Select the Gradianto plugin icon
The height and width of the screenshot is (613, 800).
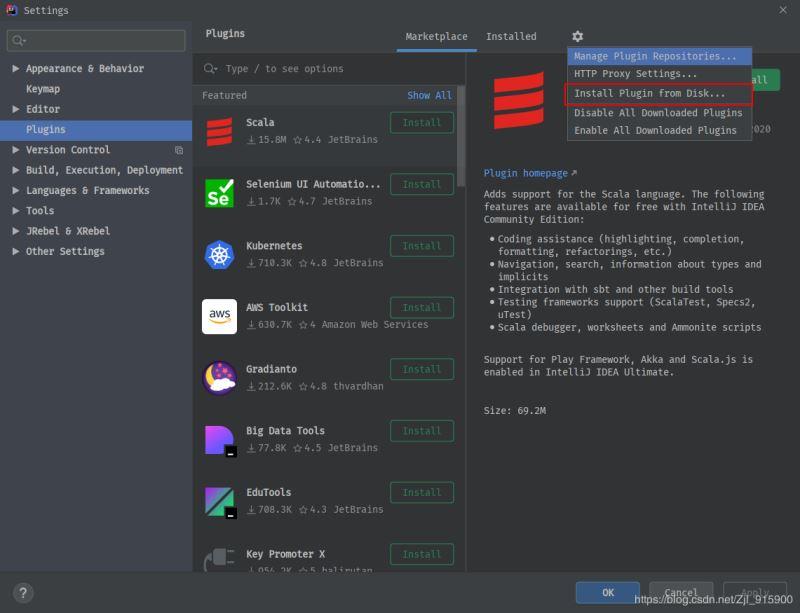point(219,378)
